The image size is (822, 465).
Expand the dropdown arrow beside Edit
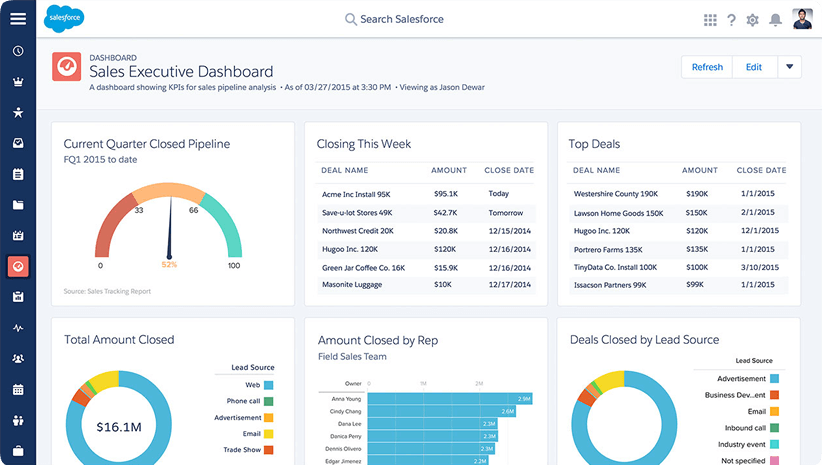[789, 67]
